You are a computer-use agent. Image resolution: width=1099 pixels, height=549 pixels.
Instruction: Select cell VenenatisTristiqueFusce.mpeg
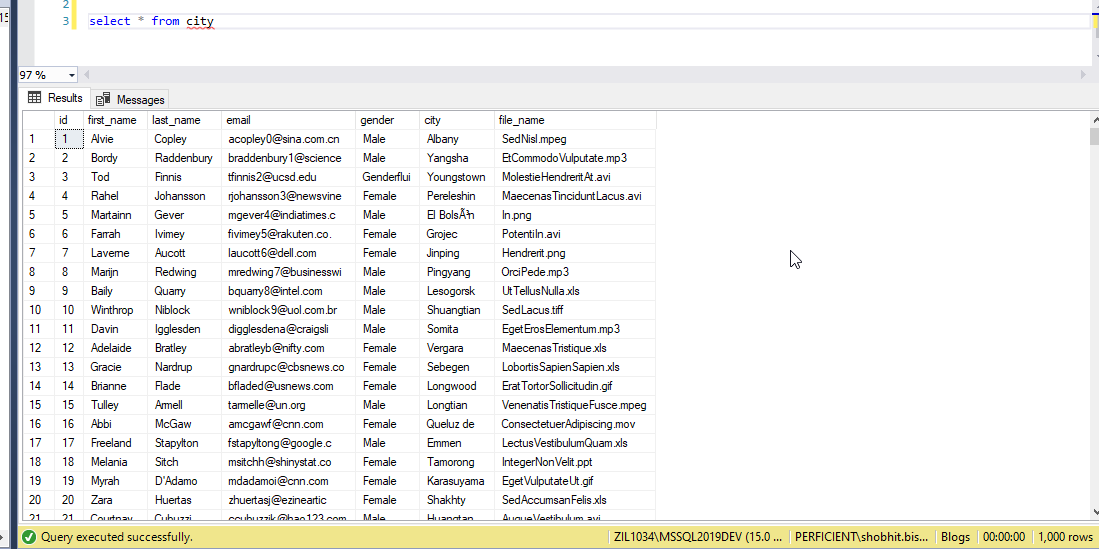click(x=575, y=405)
